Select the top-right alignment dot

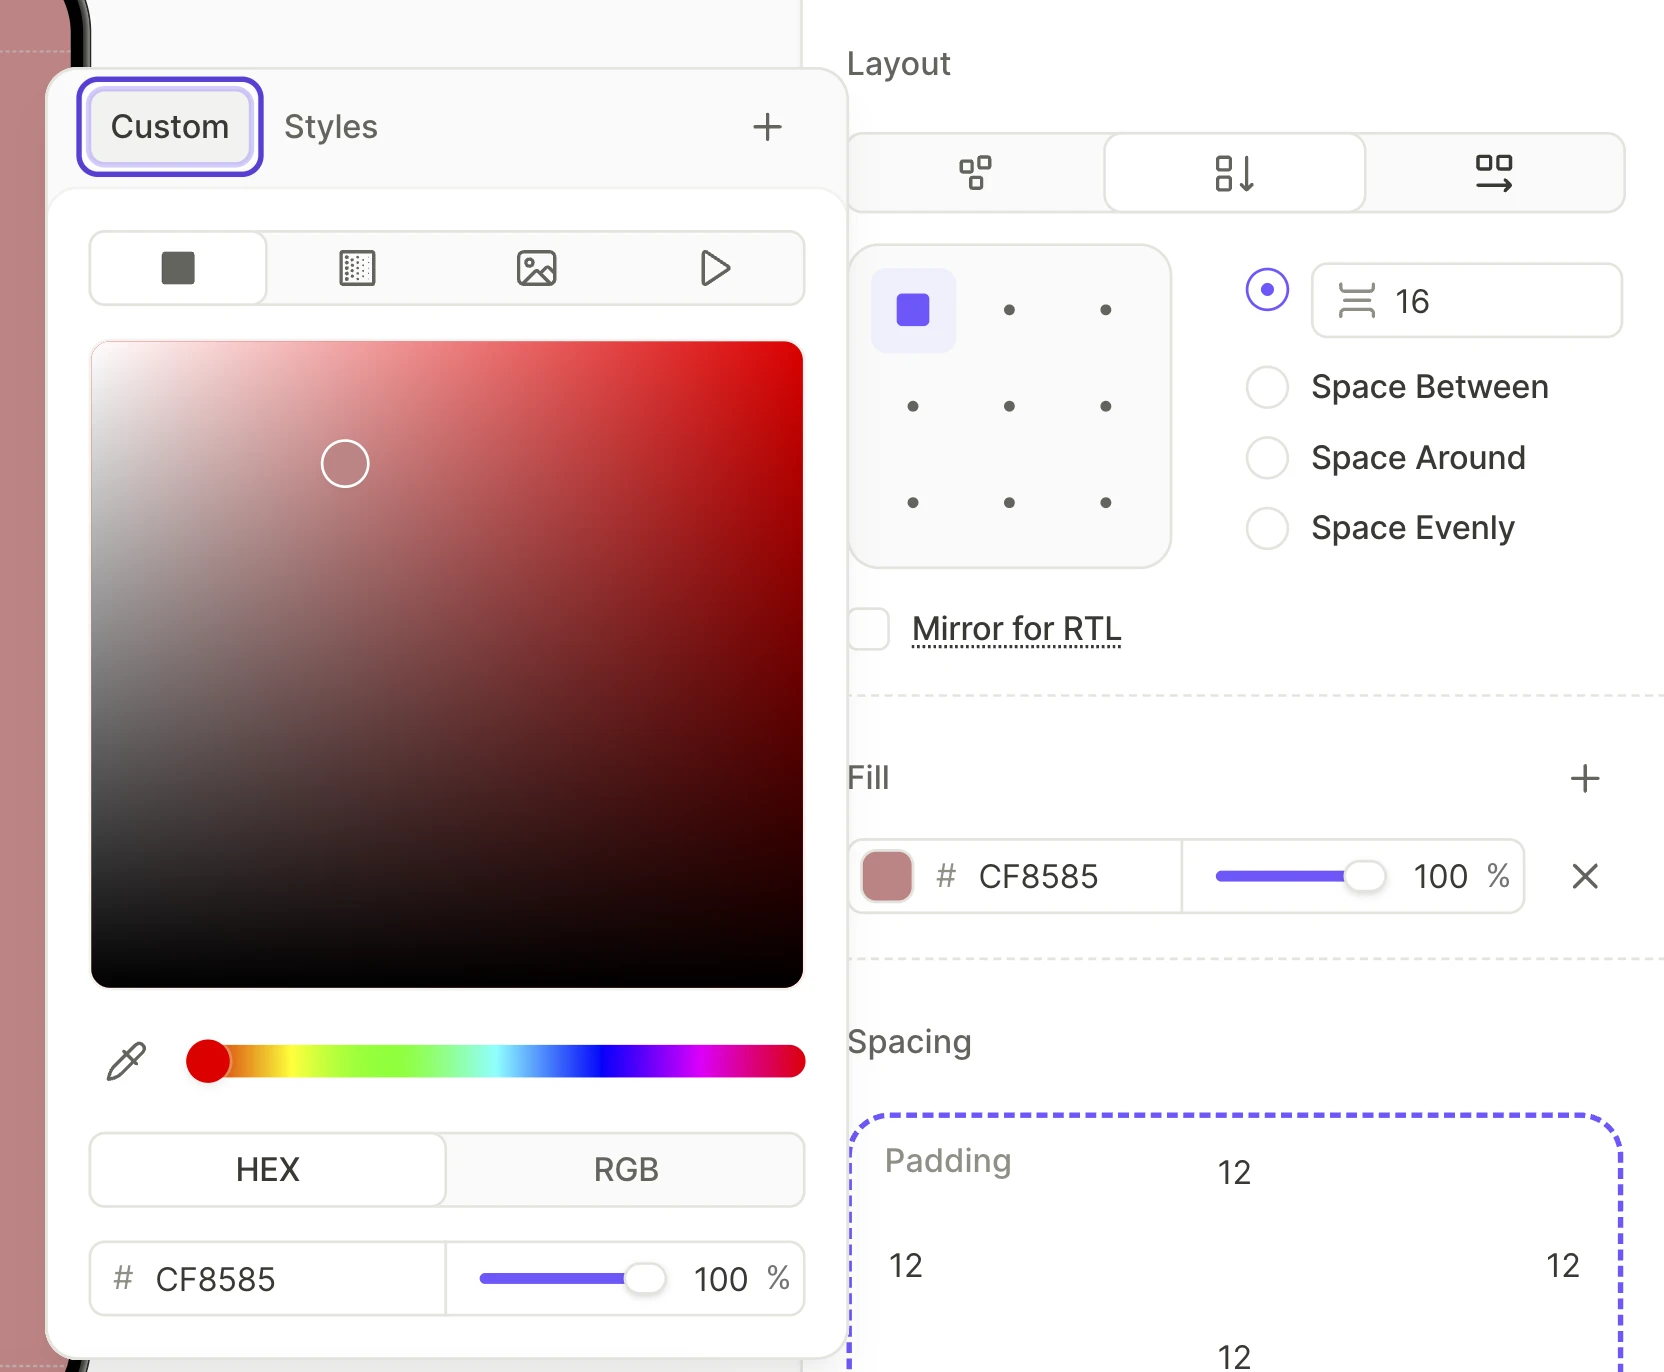(1105, 310)
